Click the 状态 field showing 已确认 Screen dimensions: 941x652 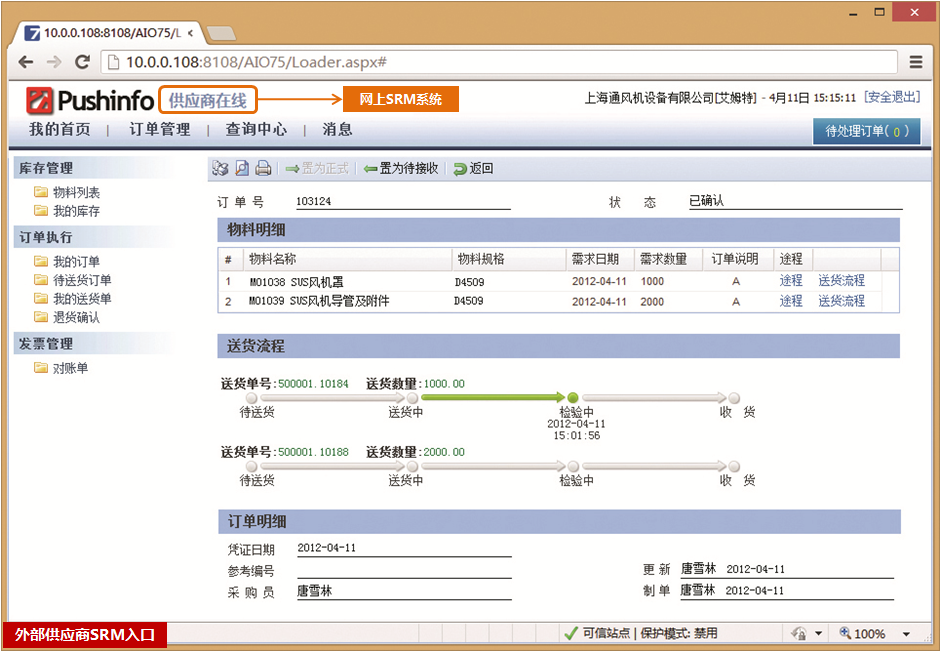coord(795,202)
